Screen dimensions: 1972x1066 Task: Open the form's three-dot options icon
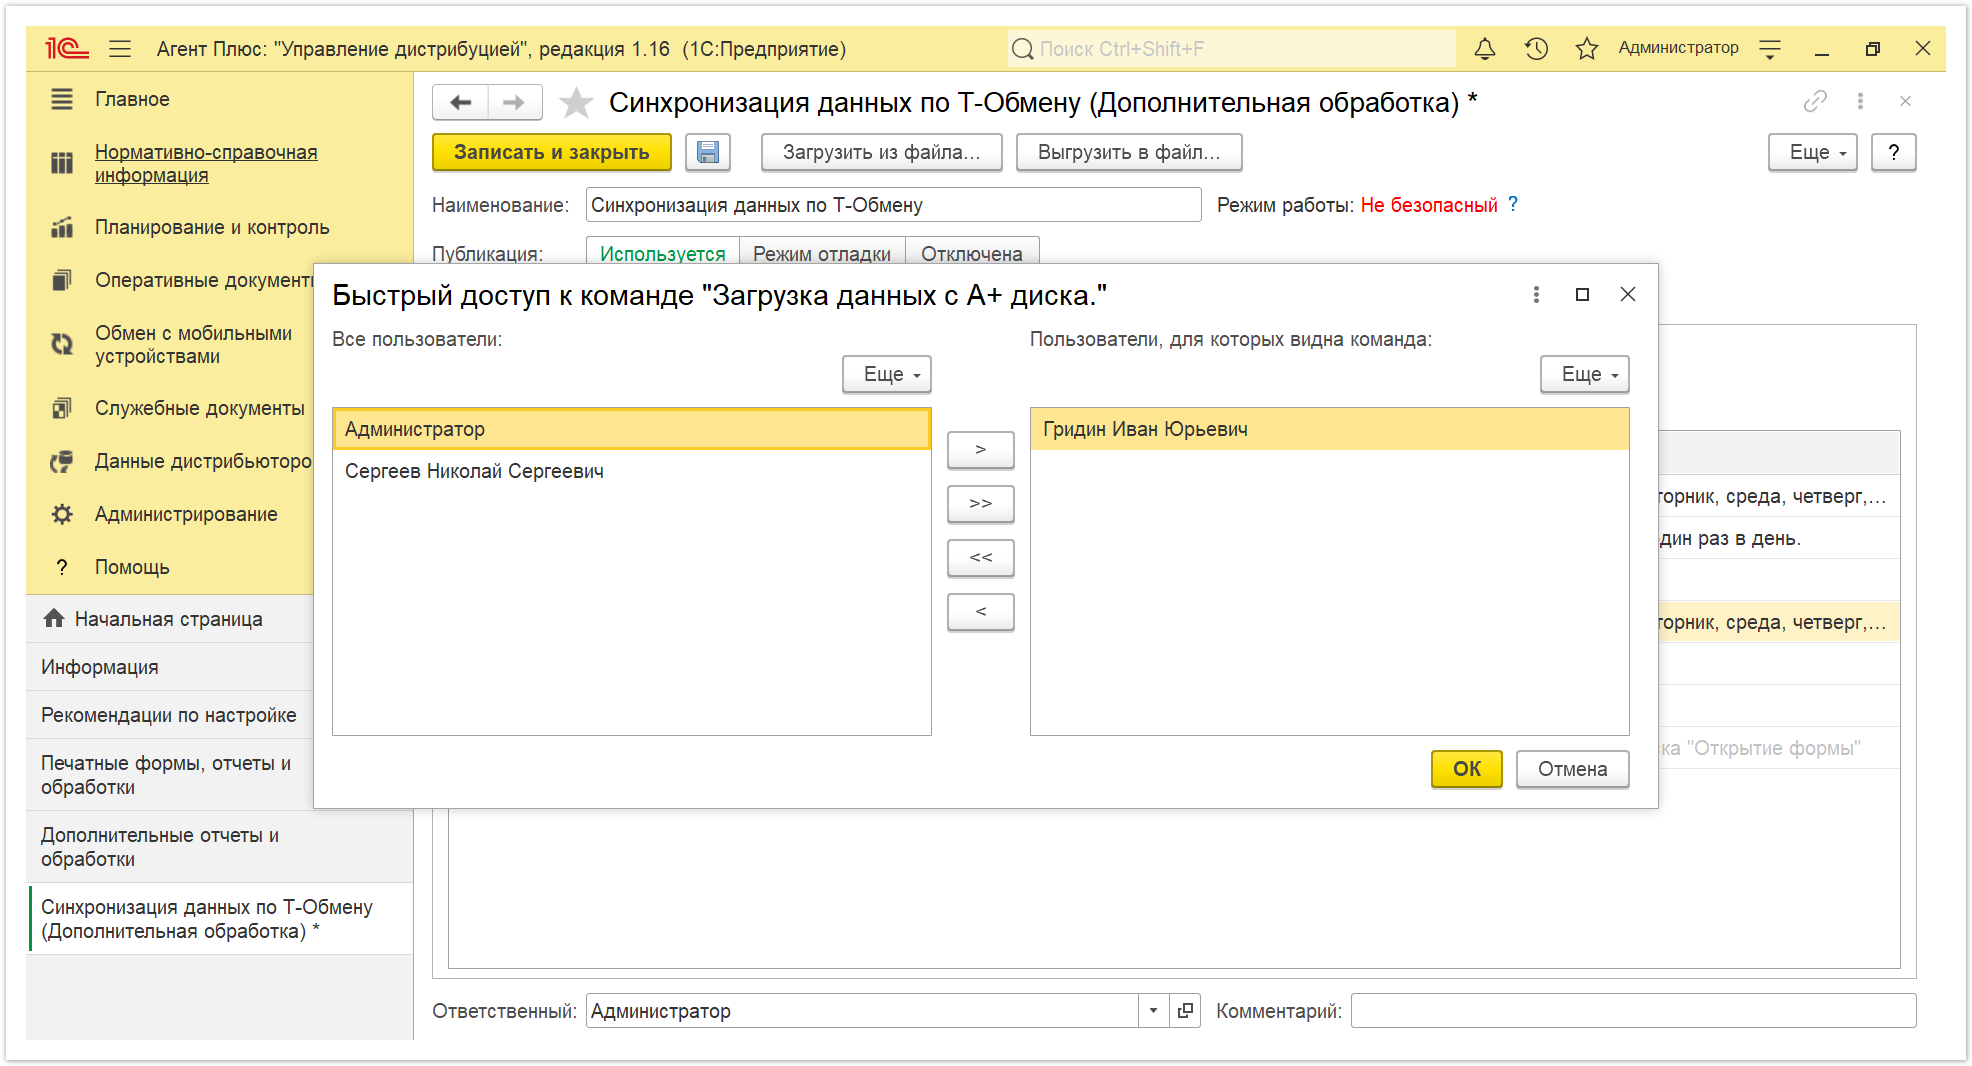pos(1860,101)
